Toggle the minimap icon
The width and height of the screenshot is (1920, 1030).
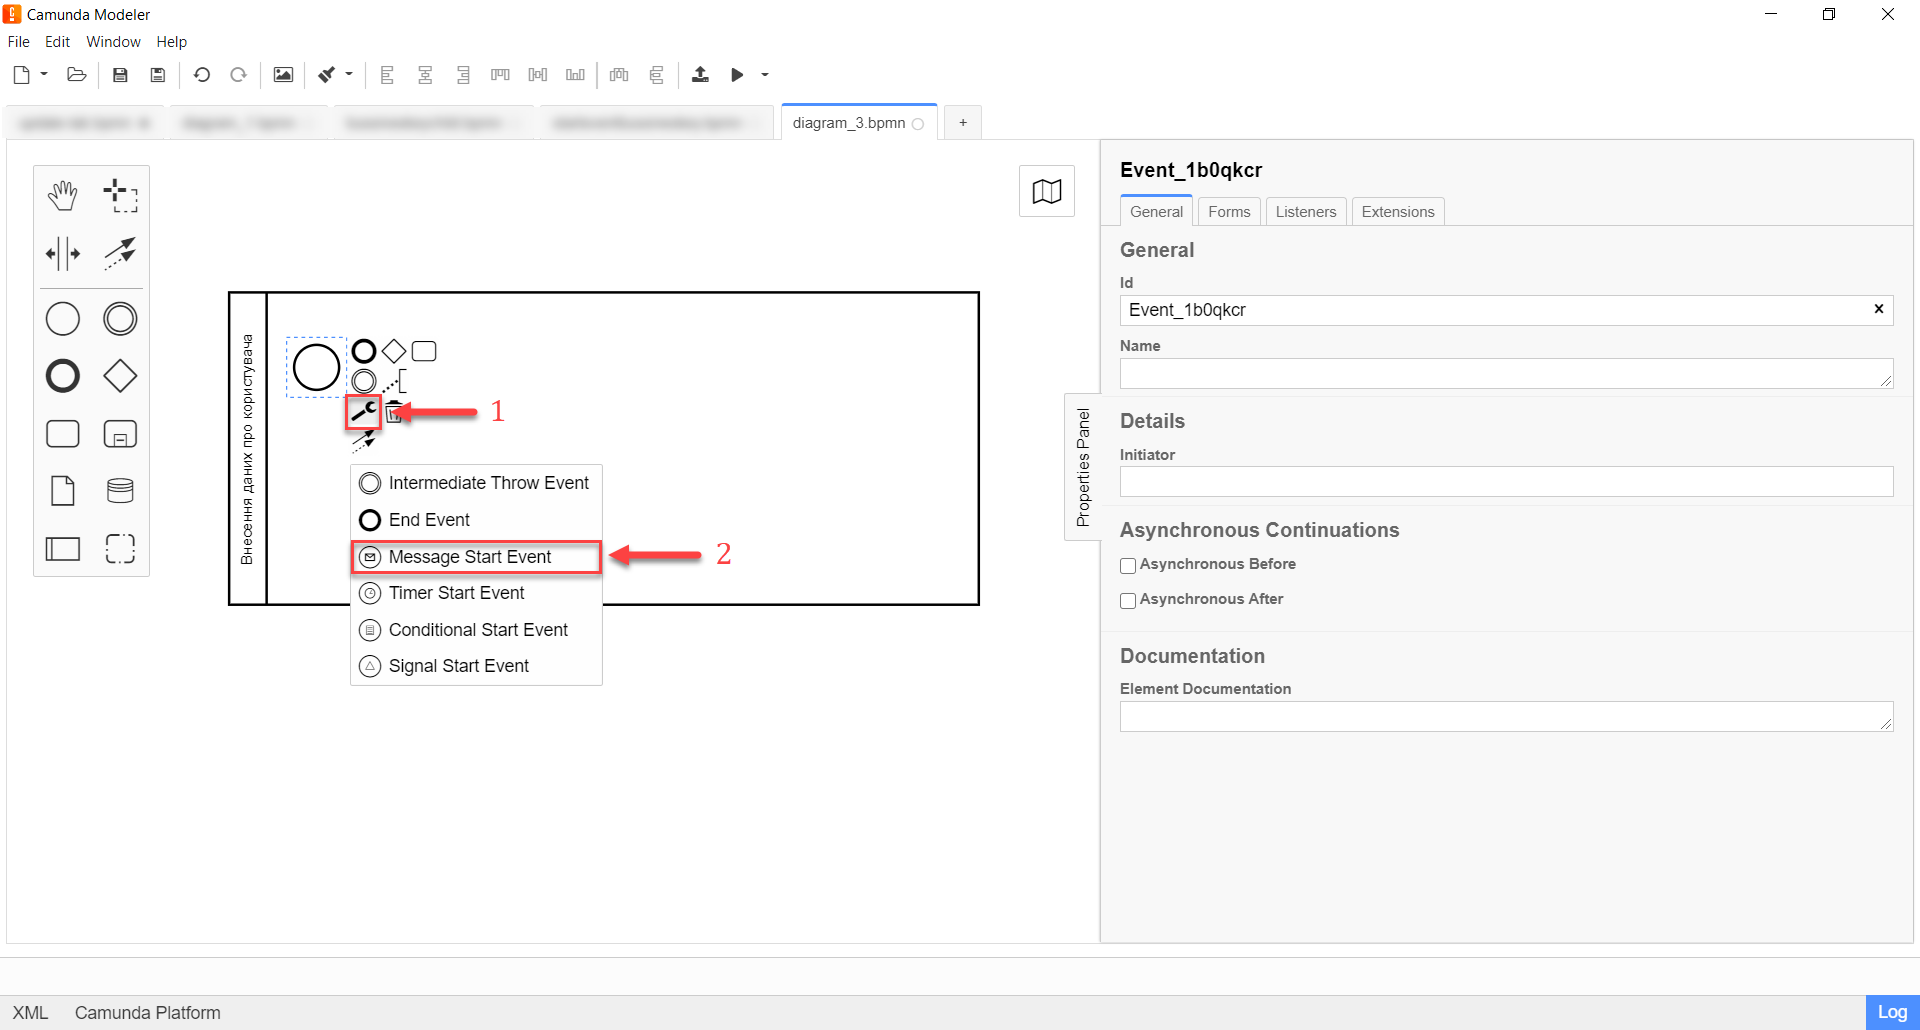click(1046, 191)
